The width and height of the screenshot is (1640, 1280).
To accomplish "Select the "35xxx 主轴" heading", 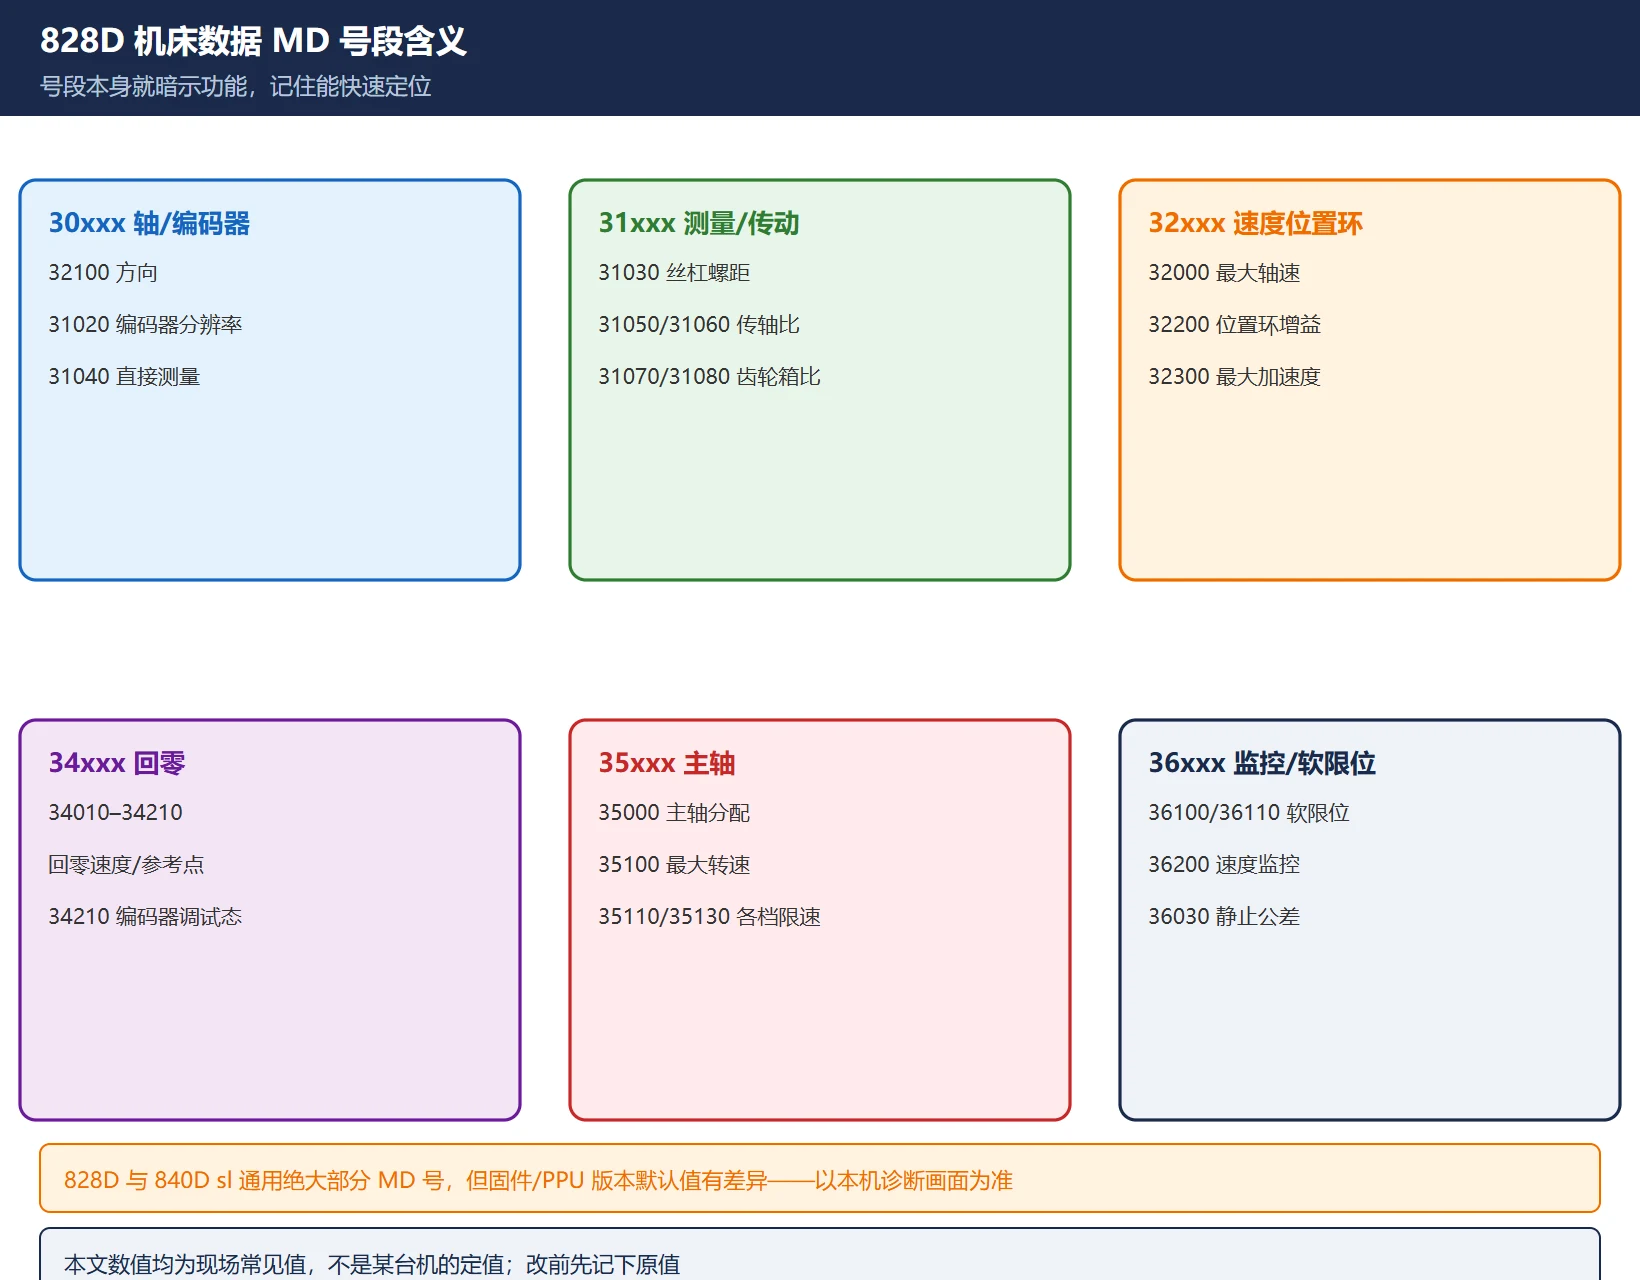I will coord(667,763).
